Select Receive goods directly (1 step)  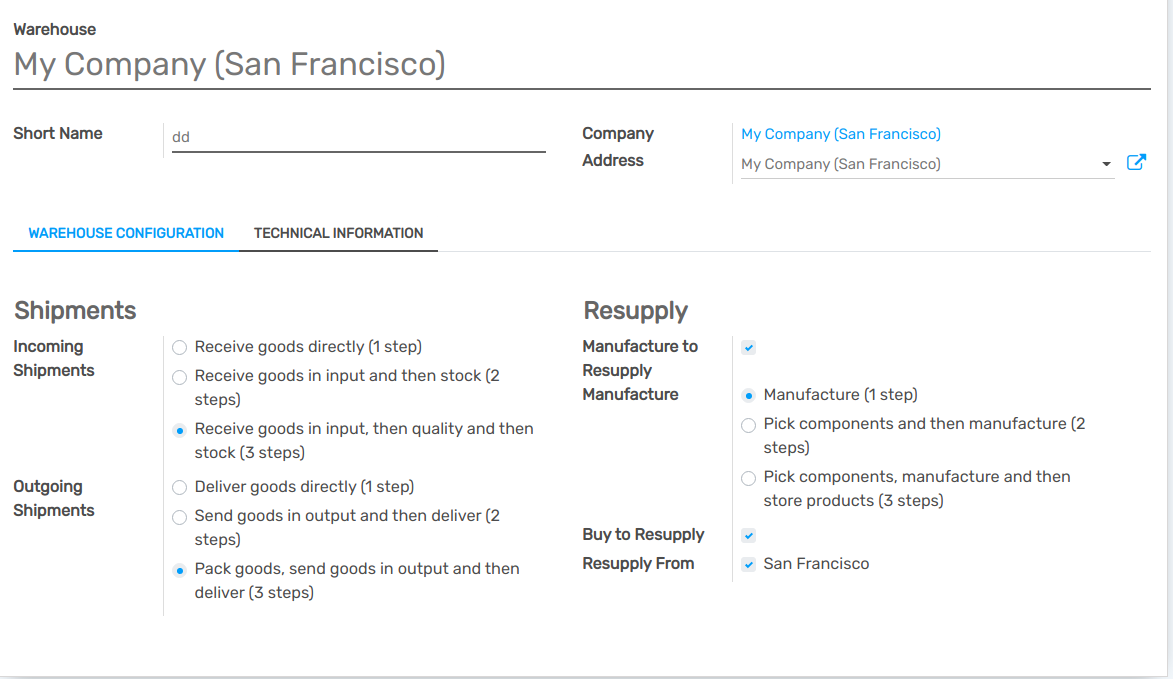coord(179,347)
